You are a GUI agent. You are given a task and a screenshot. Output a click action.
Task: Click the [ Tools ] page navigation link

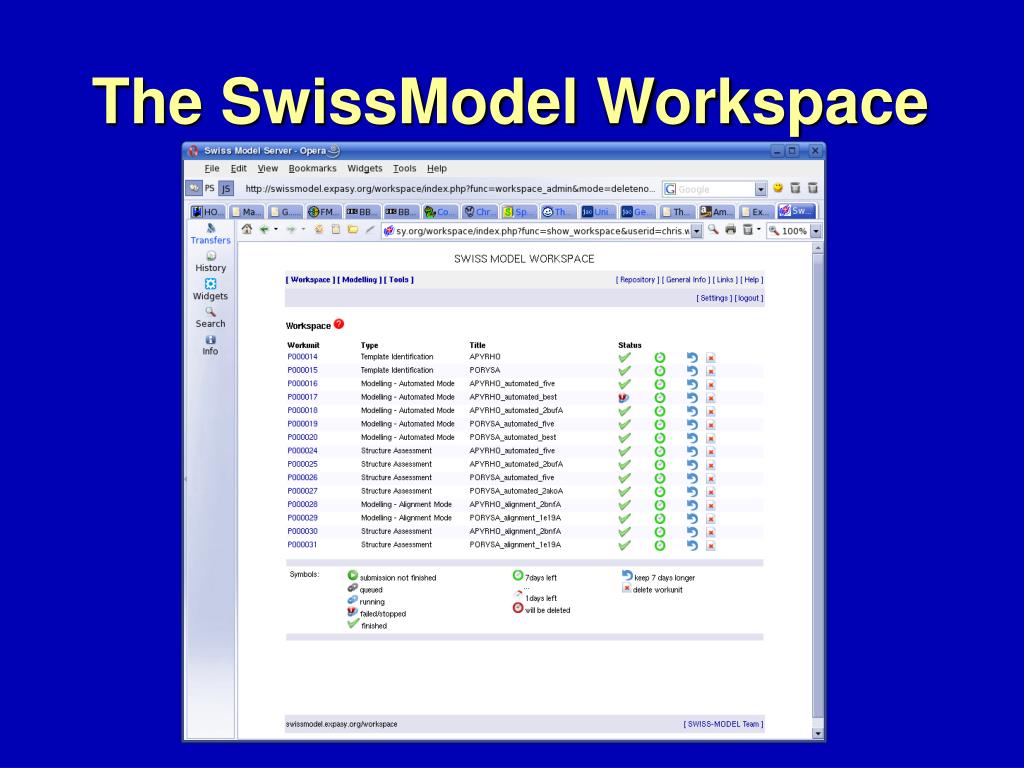[399, 280]
